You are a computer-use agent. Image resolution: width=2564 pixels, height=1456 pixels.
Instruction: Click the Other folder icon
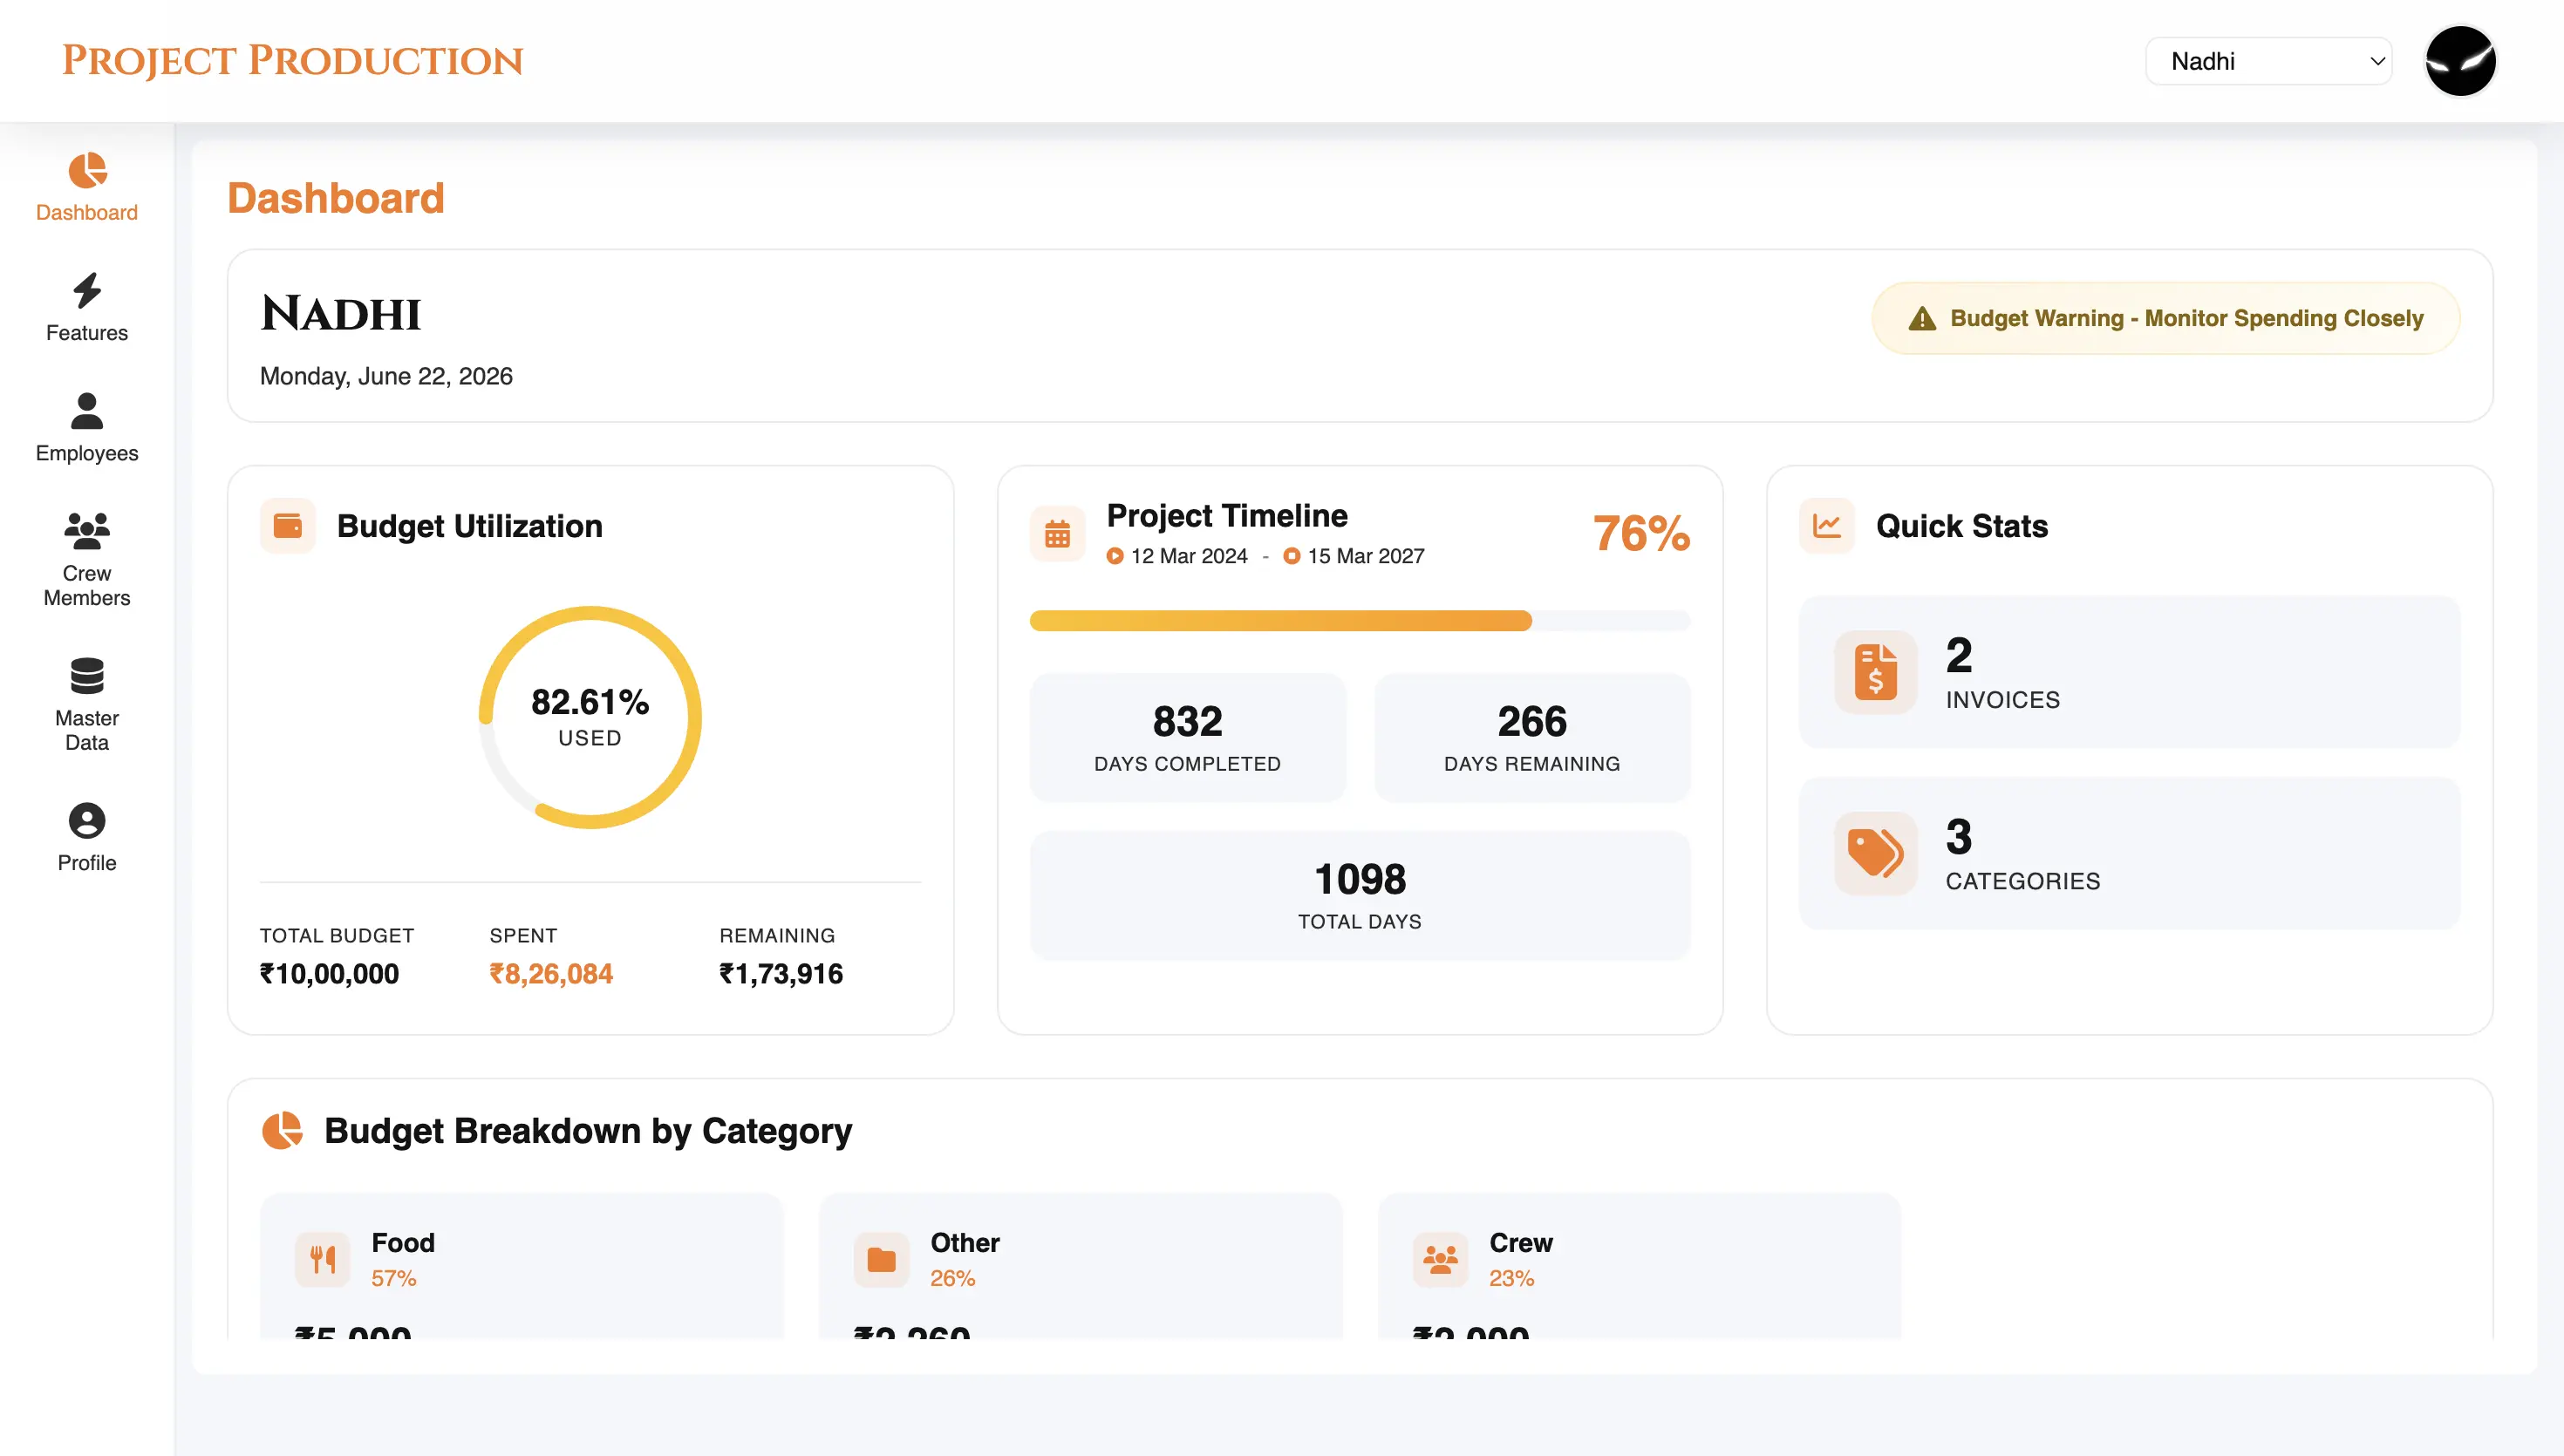pos(881,1260)
